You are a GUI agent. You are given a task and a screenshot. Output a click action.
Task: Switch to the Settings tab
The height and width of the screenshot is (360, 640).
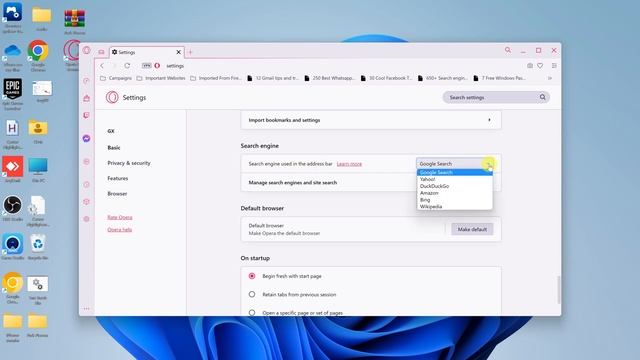click(x=146, y=52)
